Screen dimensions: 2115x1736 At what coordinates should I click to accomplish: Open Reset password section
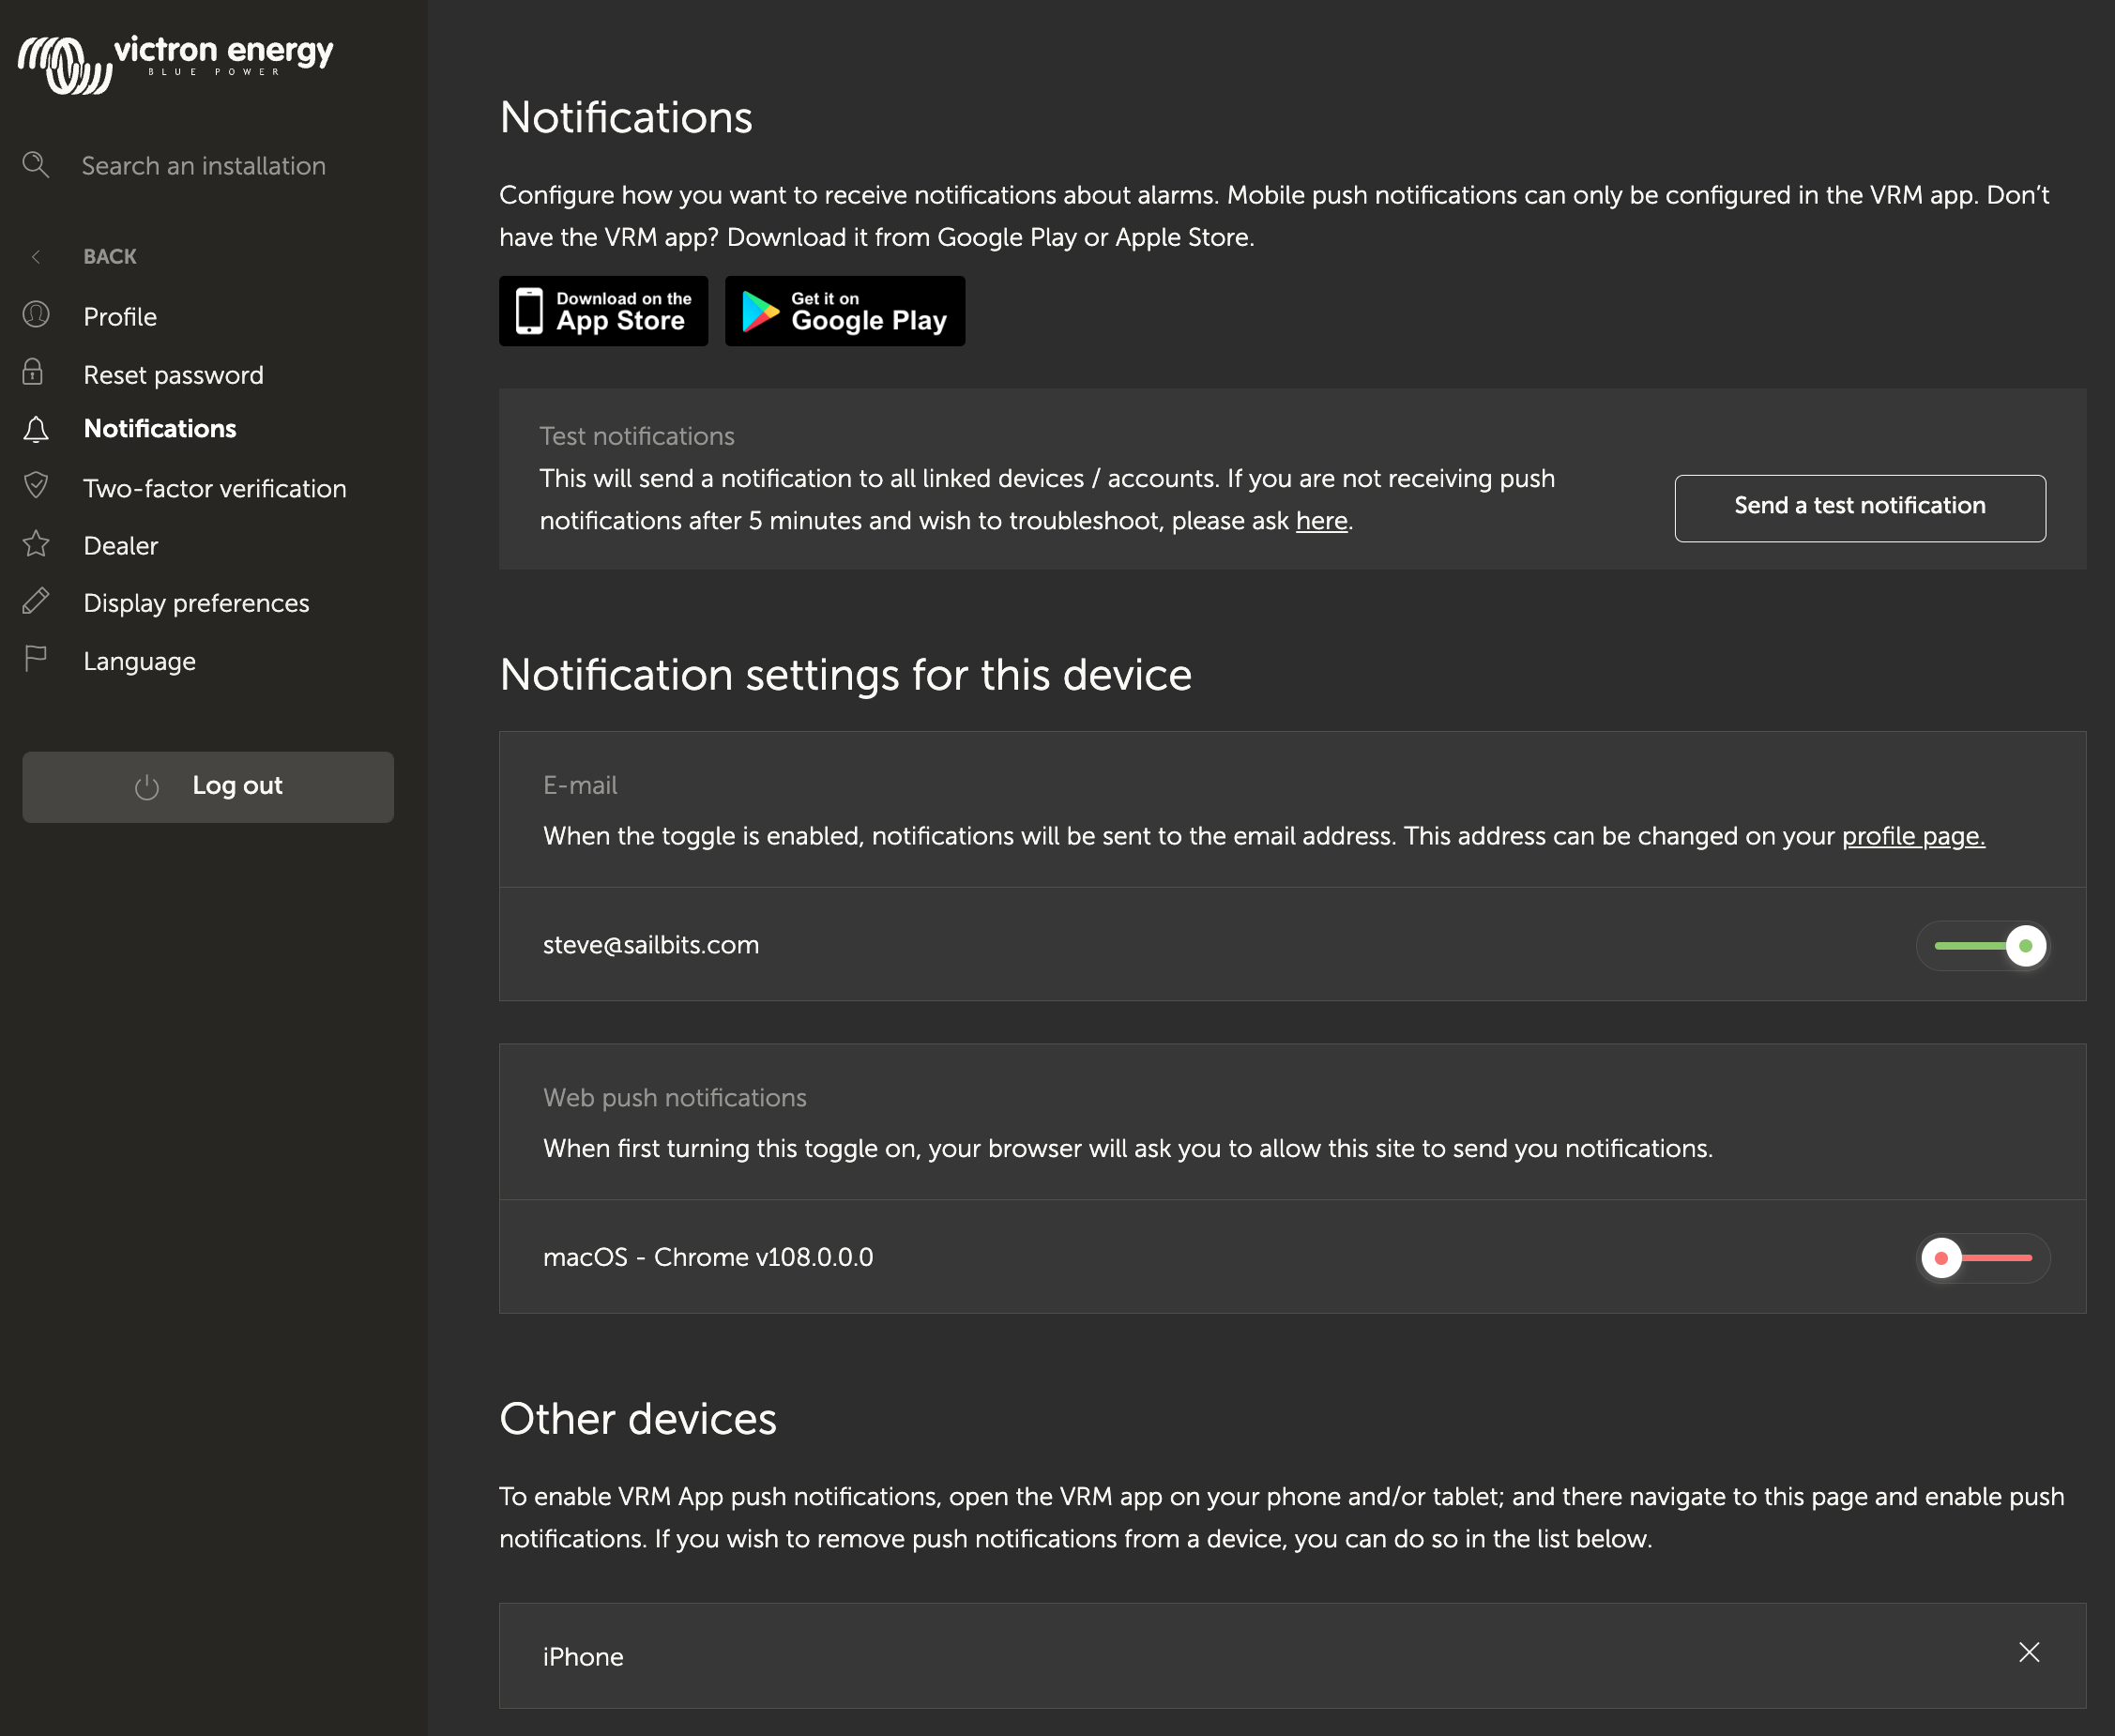(x=174, y=375)
